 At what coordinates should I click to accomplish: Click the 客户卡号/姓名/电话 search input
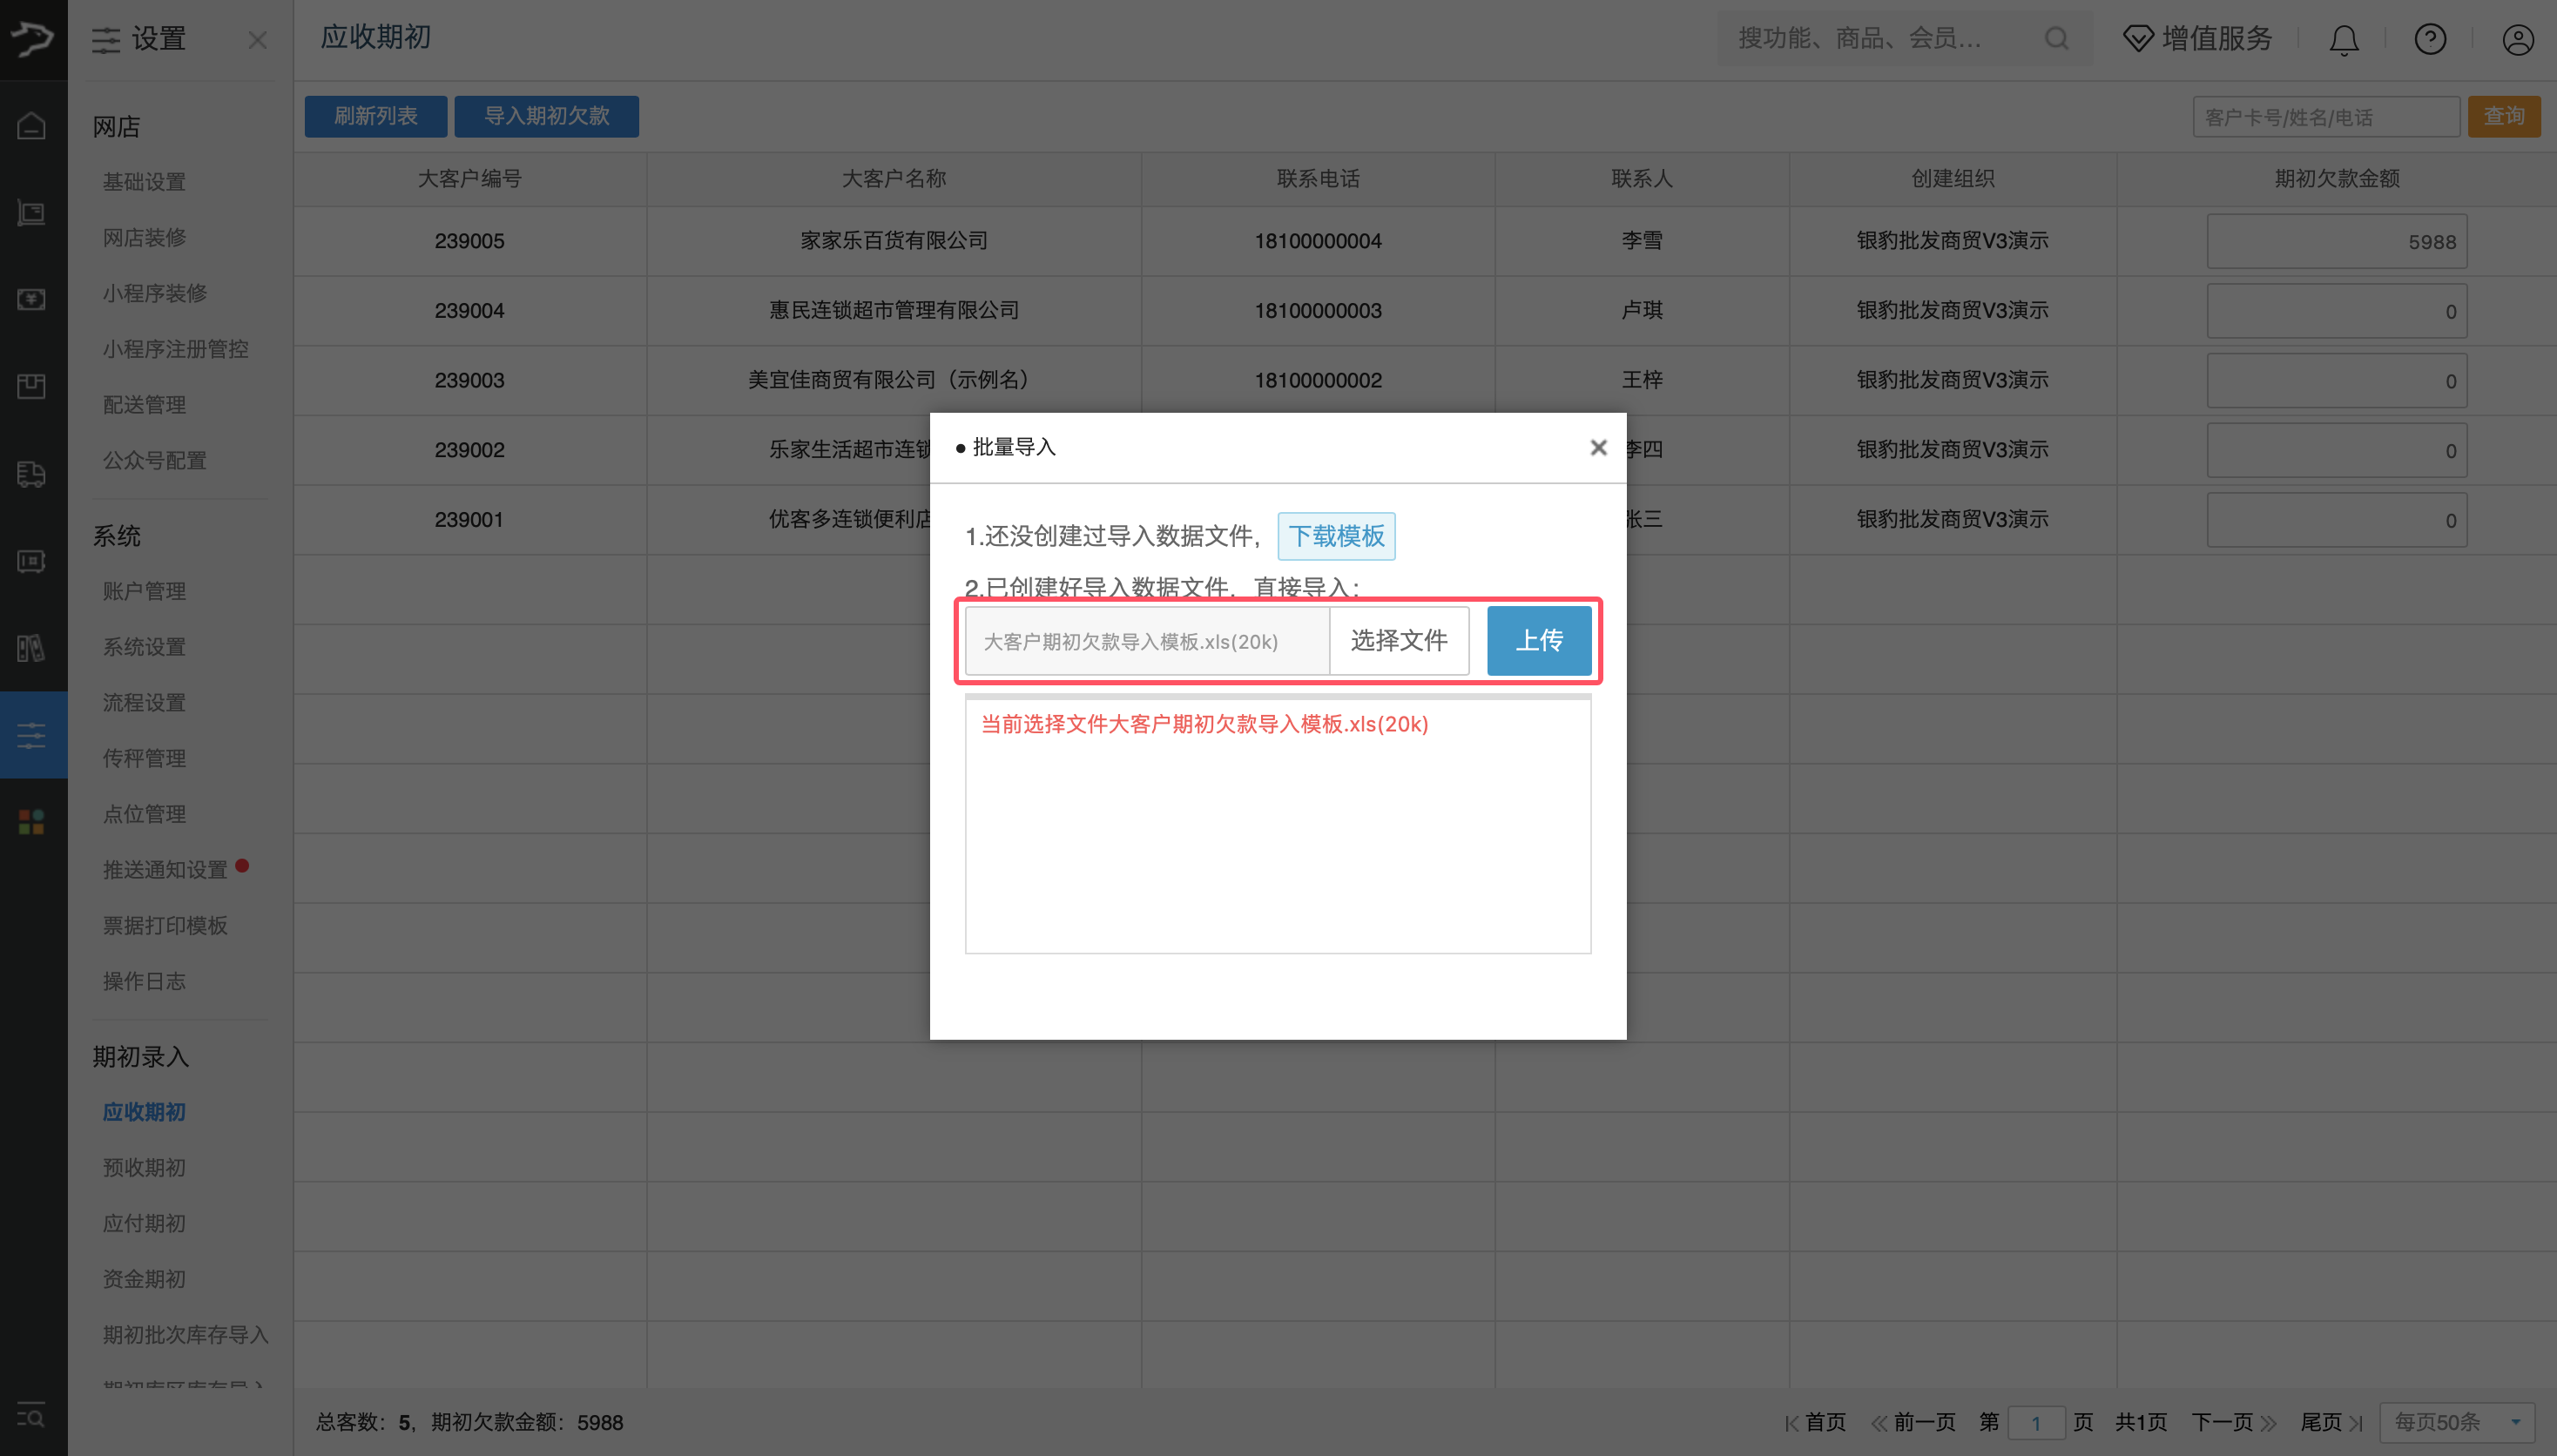click(x=2327, y=116)
